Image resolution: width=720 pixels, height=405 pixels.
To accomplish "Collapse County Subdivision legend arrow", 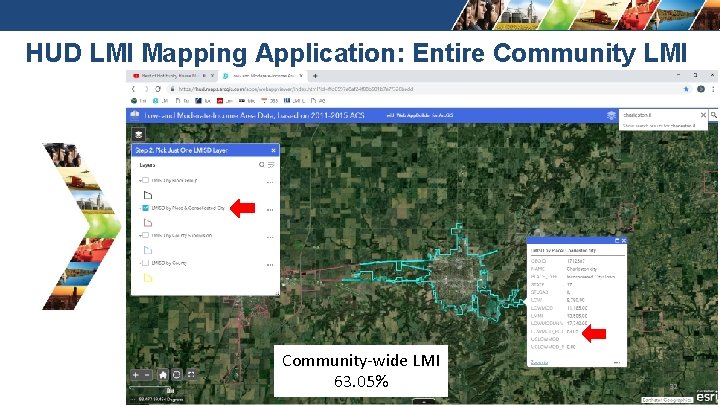I will point(140,235).
